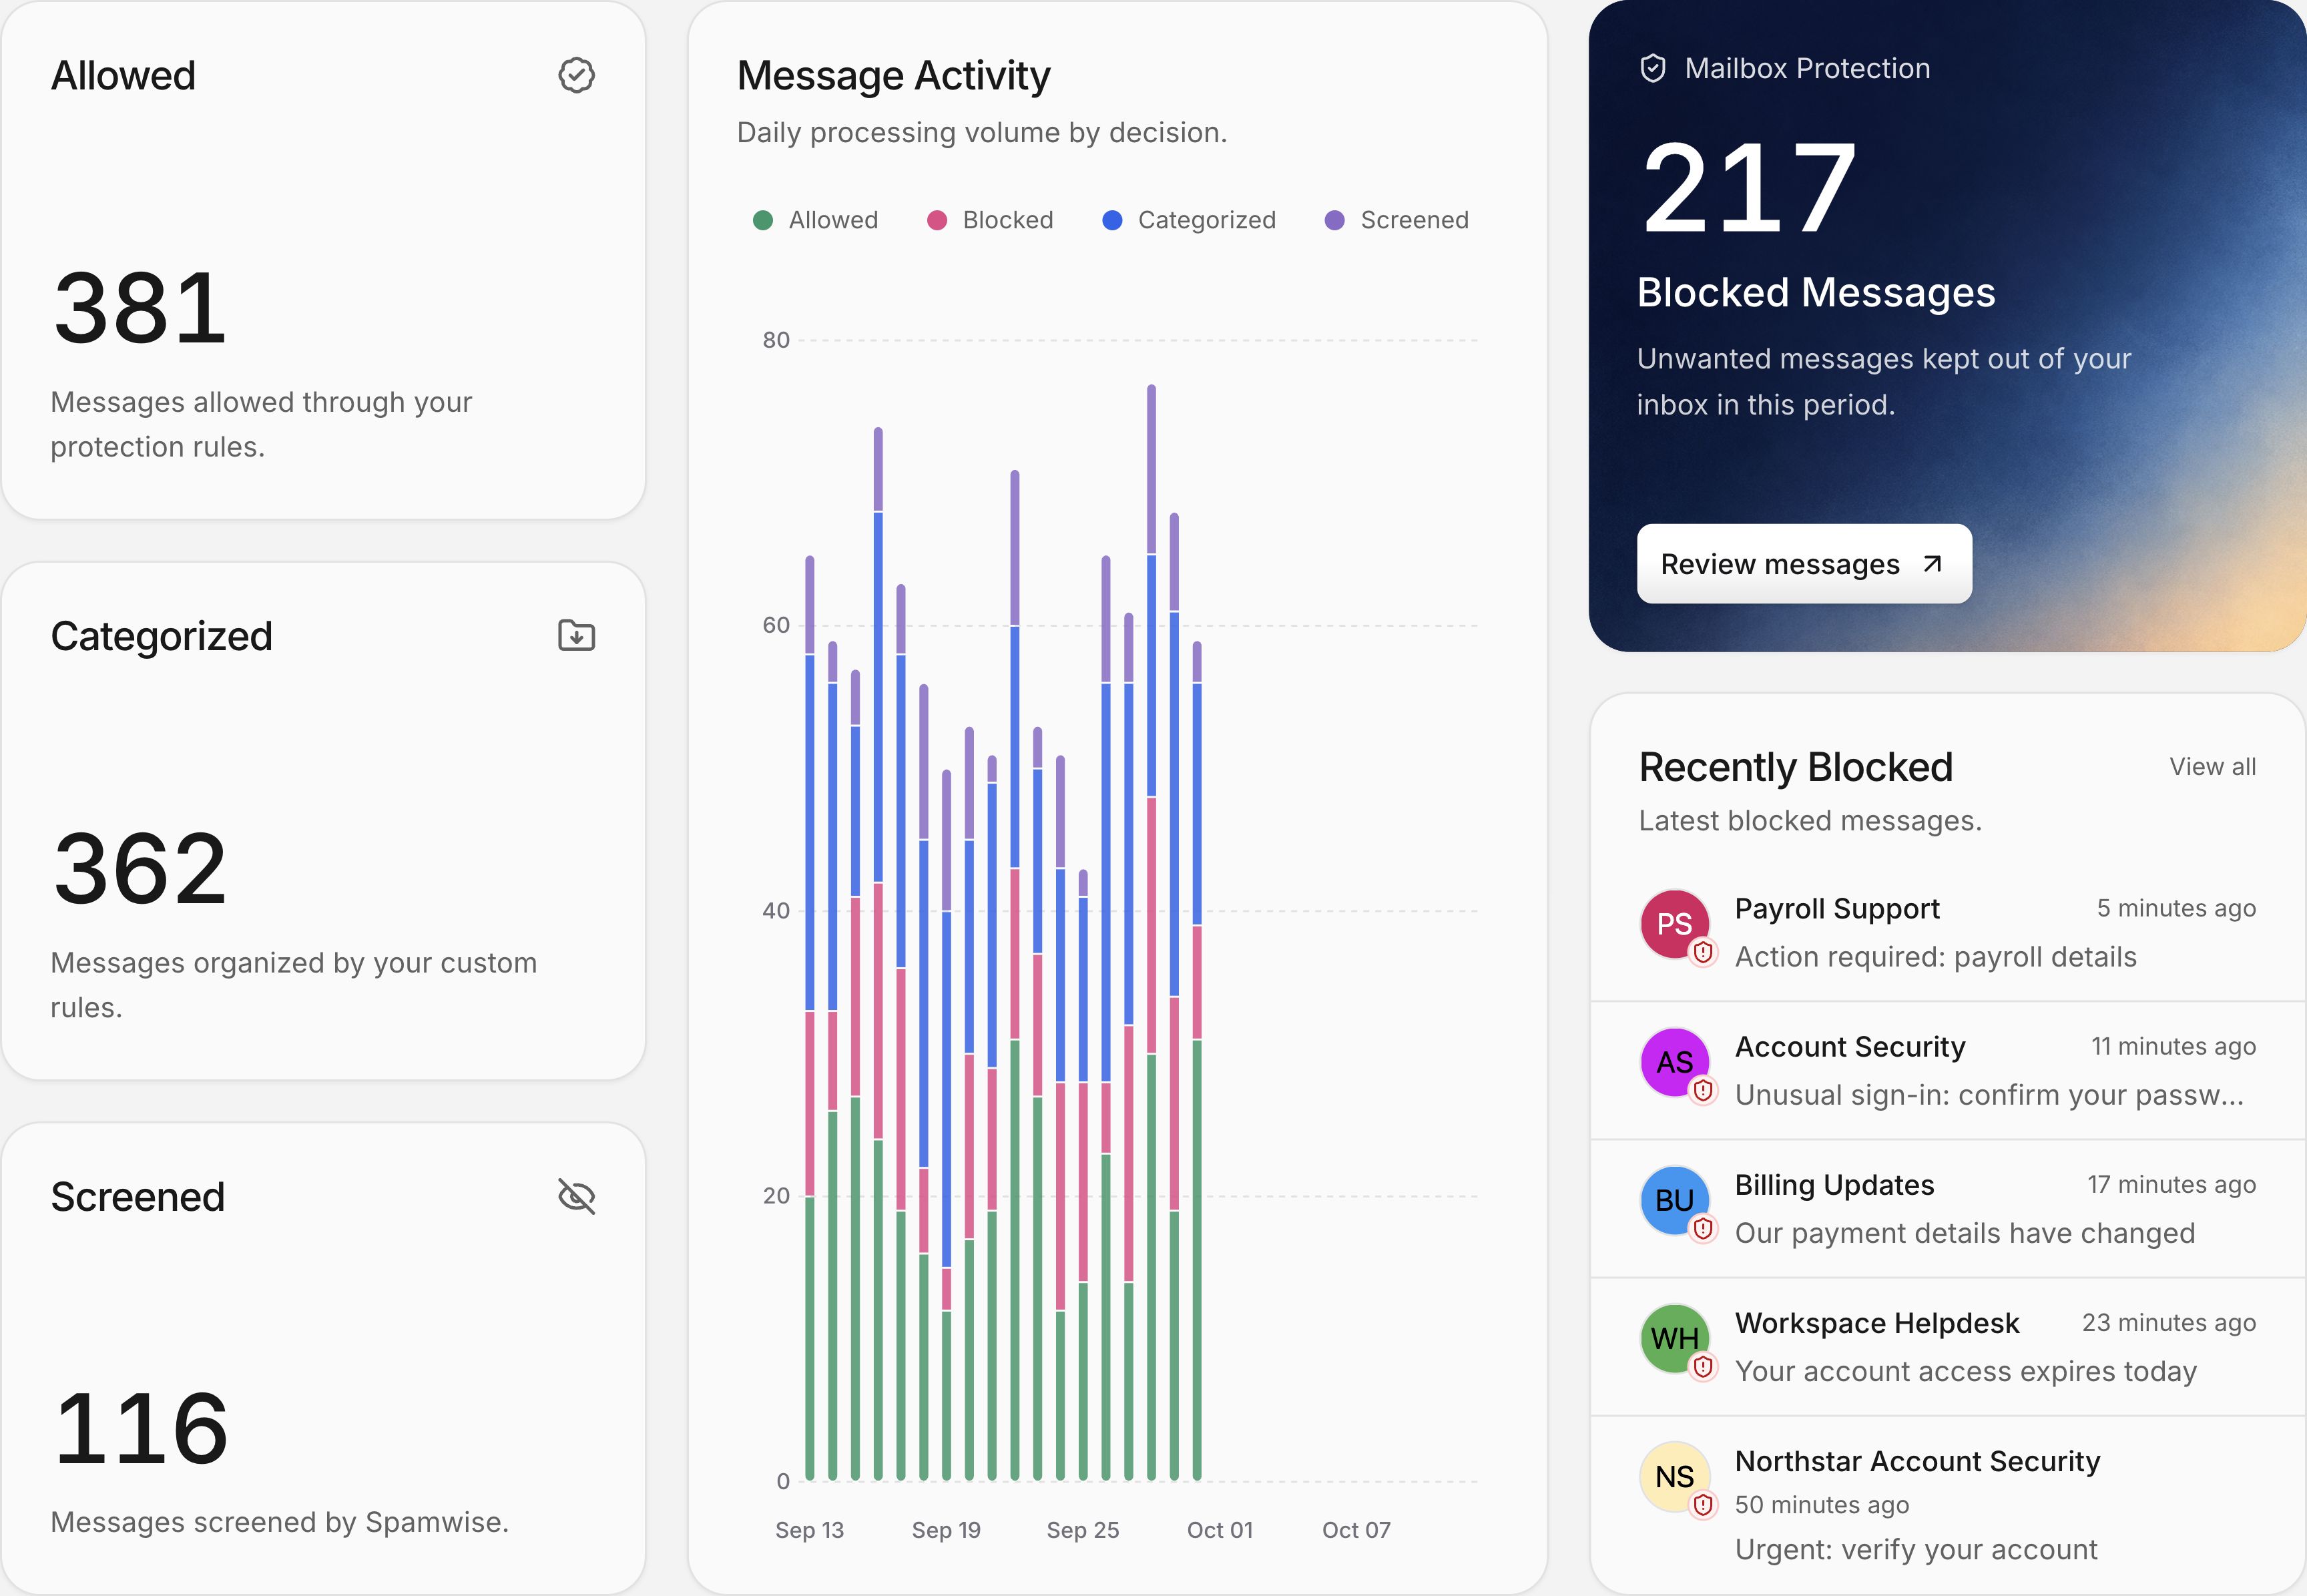The height and width of the screenshot is (1596, 2307).
Task: Click 'Your account access expires today' text
Action: point(1965,1371)
